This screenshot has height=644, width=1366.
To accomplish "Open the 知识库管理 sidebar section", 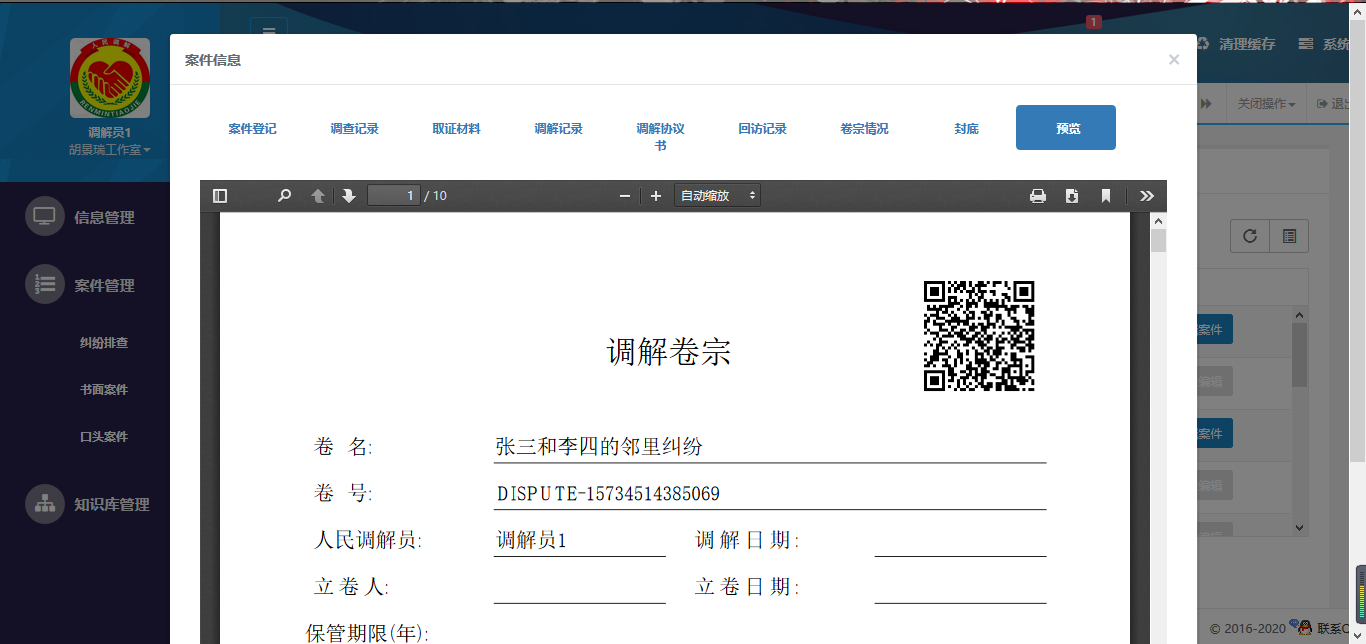I will coord(44,504).
